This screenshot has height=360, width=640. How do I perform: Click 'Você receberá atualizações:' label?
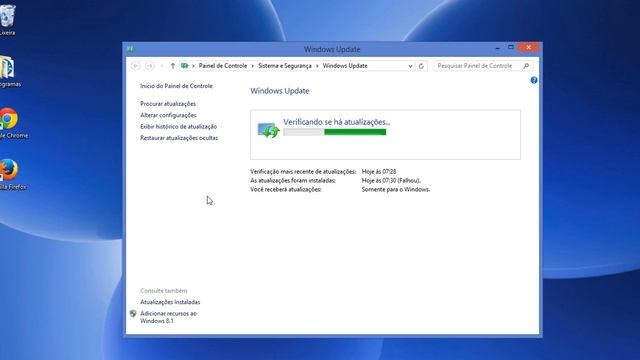click(286, 190)
